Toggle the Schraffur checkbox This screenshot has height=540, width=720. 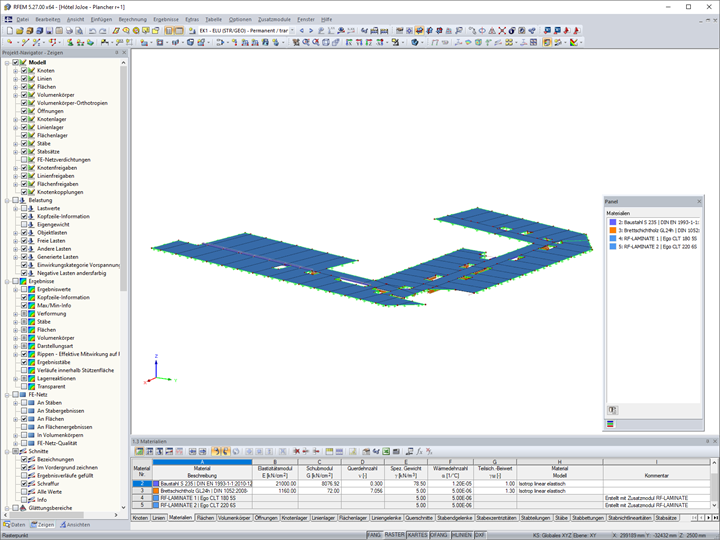(x=24, y=484)
